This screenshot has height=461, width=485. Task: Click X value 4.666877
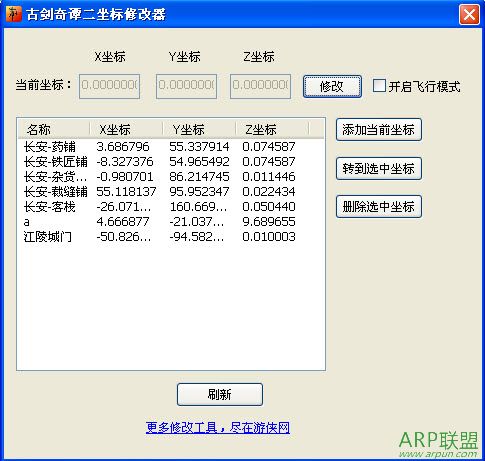[123, 222]
